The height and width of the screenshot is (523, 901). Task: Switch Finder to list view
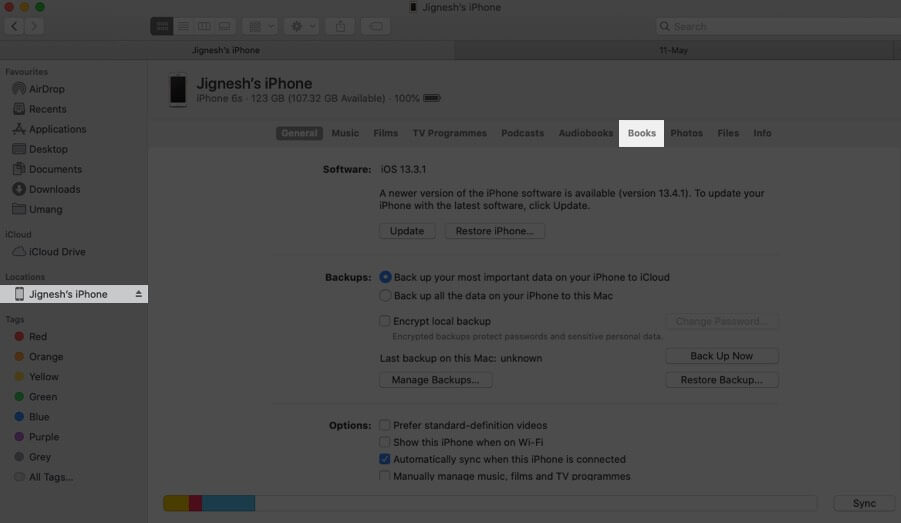point(183,26)
